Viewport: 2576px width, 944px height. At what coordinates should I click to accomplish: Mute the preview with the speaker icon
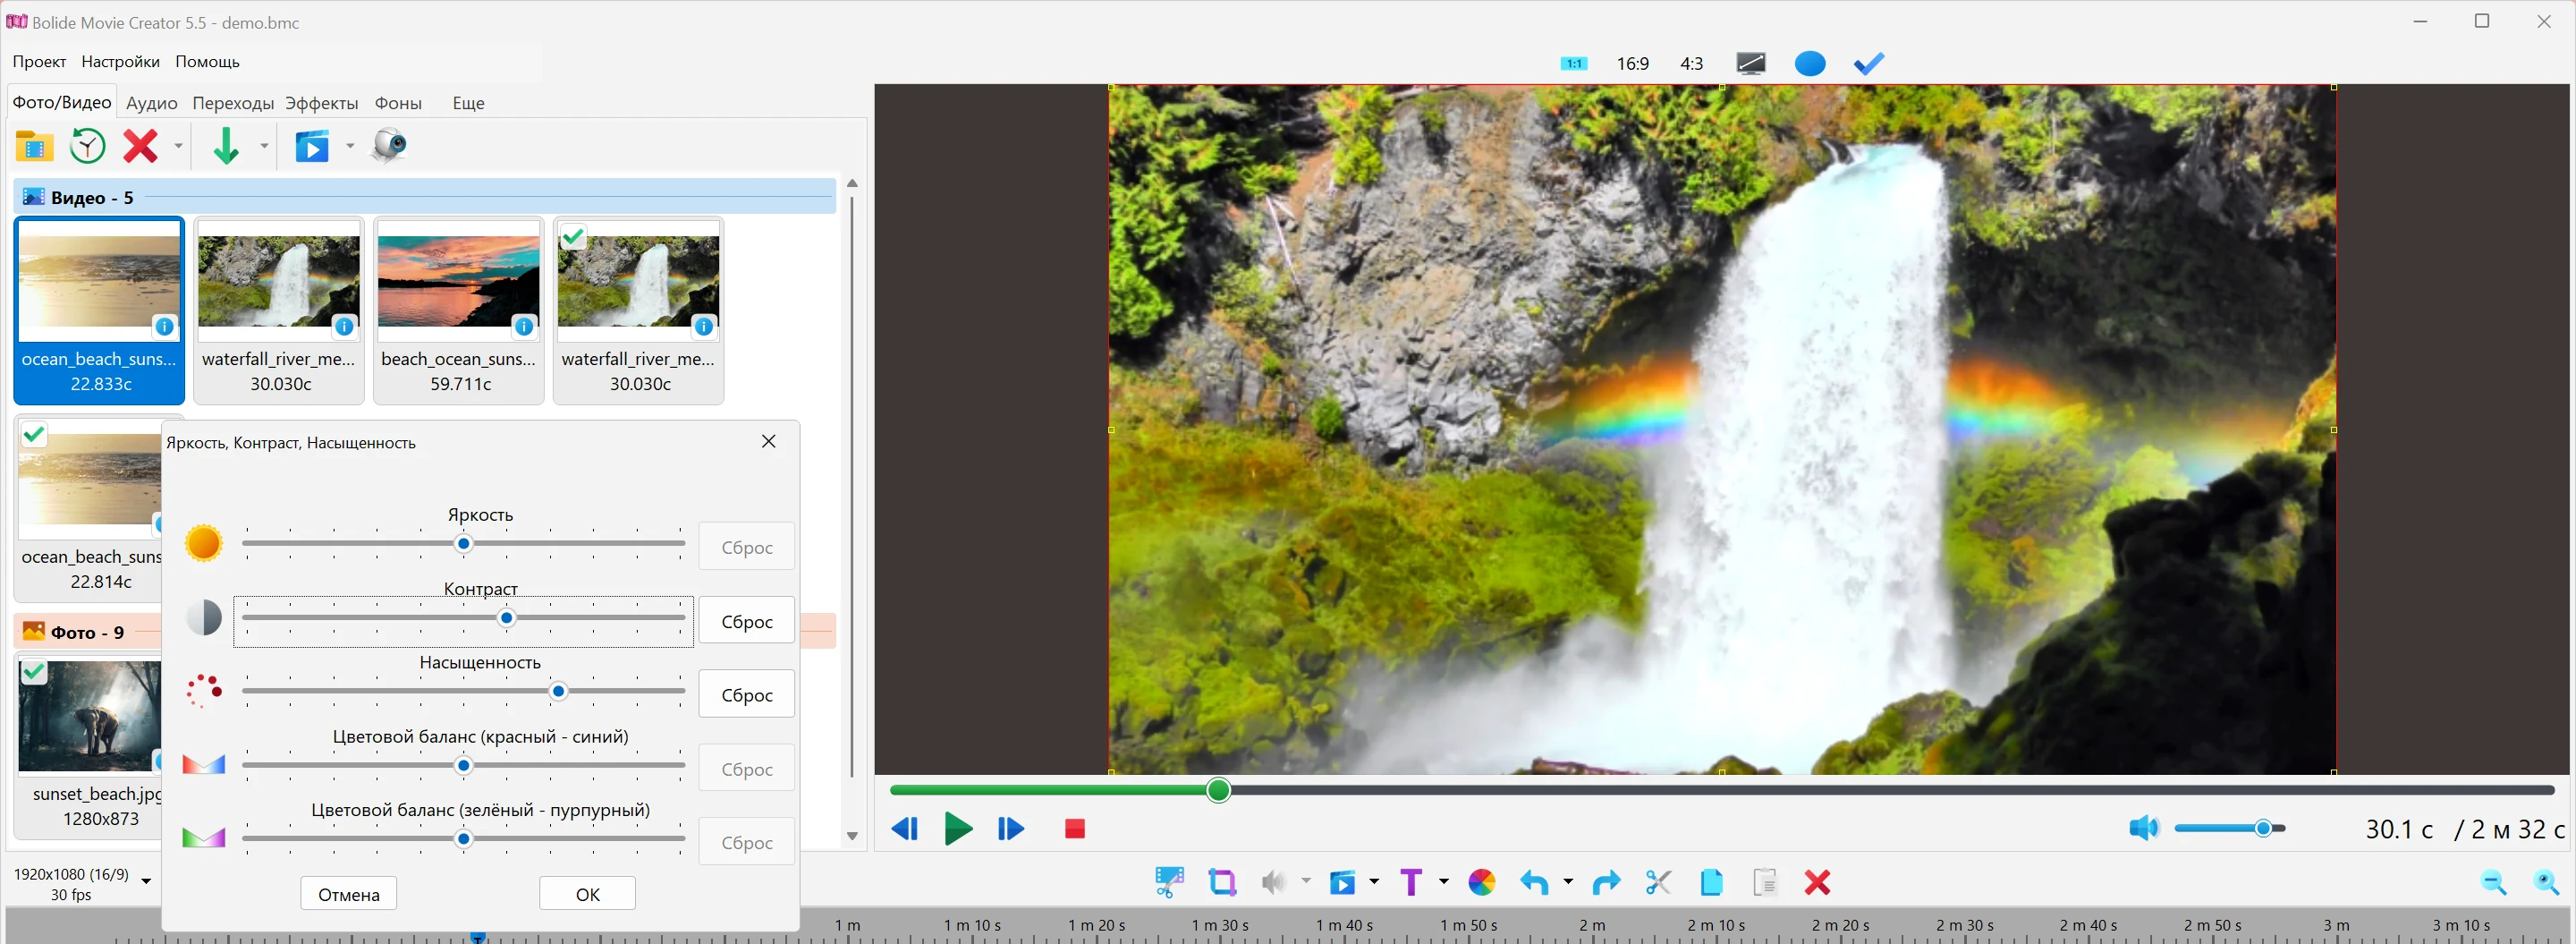2143,828
